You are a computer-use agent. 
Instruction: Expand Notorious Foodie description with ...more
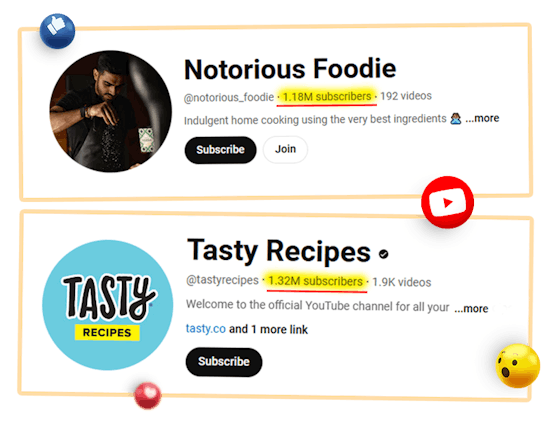tap(482, 118)
